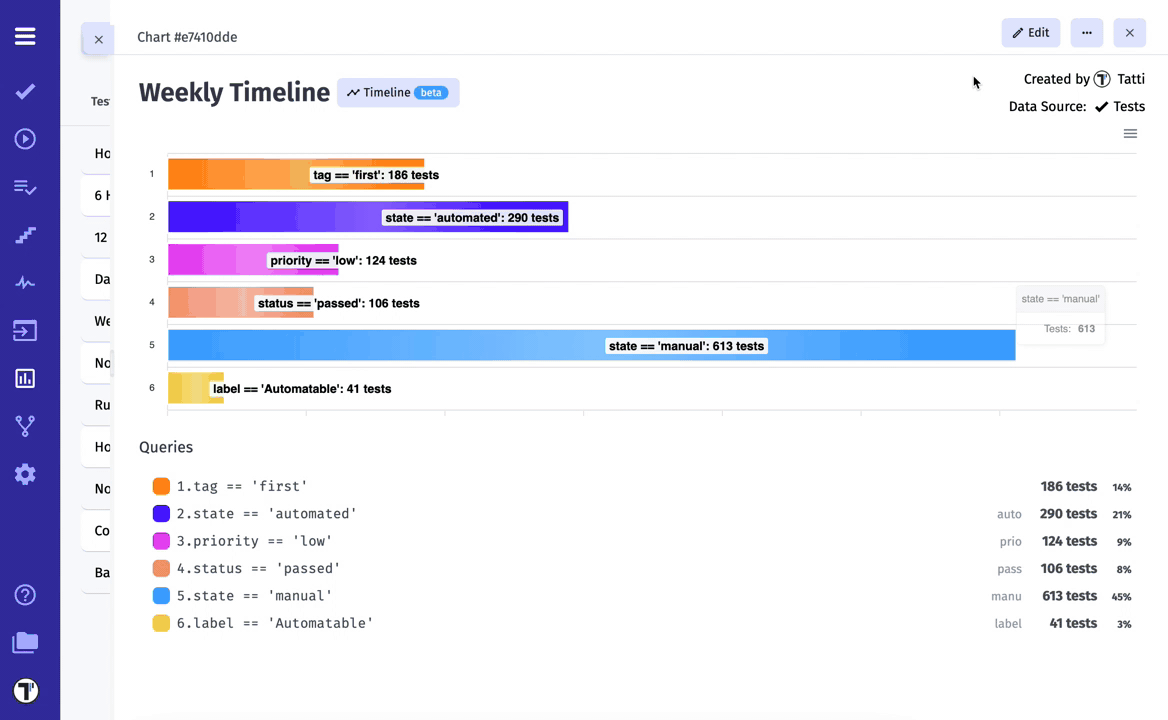
Task: Select query text 1.tag == 'first'
Action: [242, 486]
